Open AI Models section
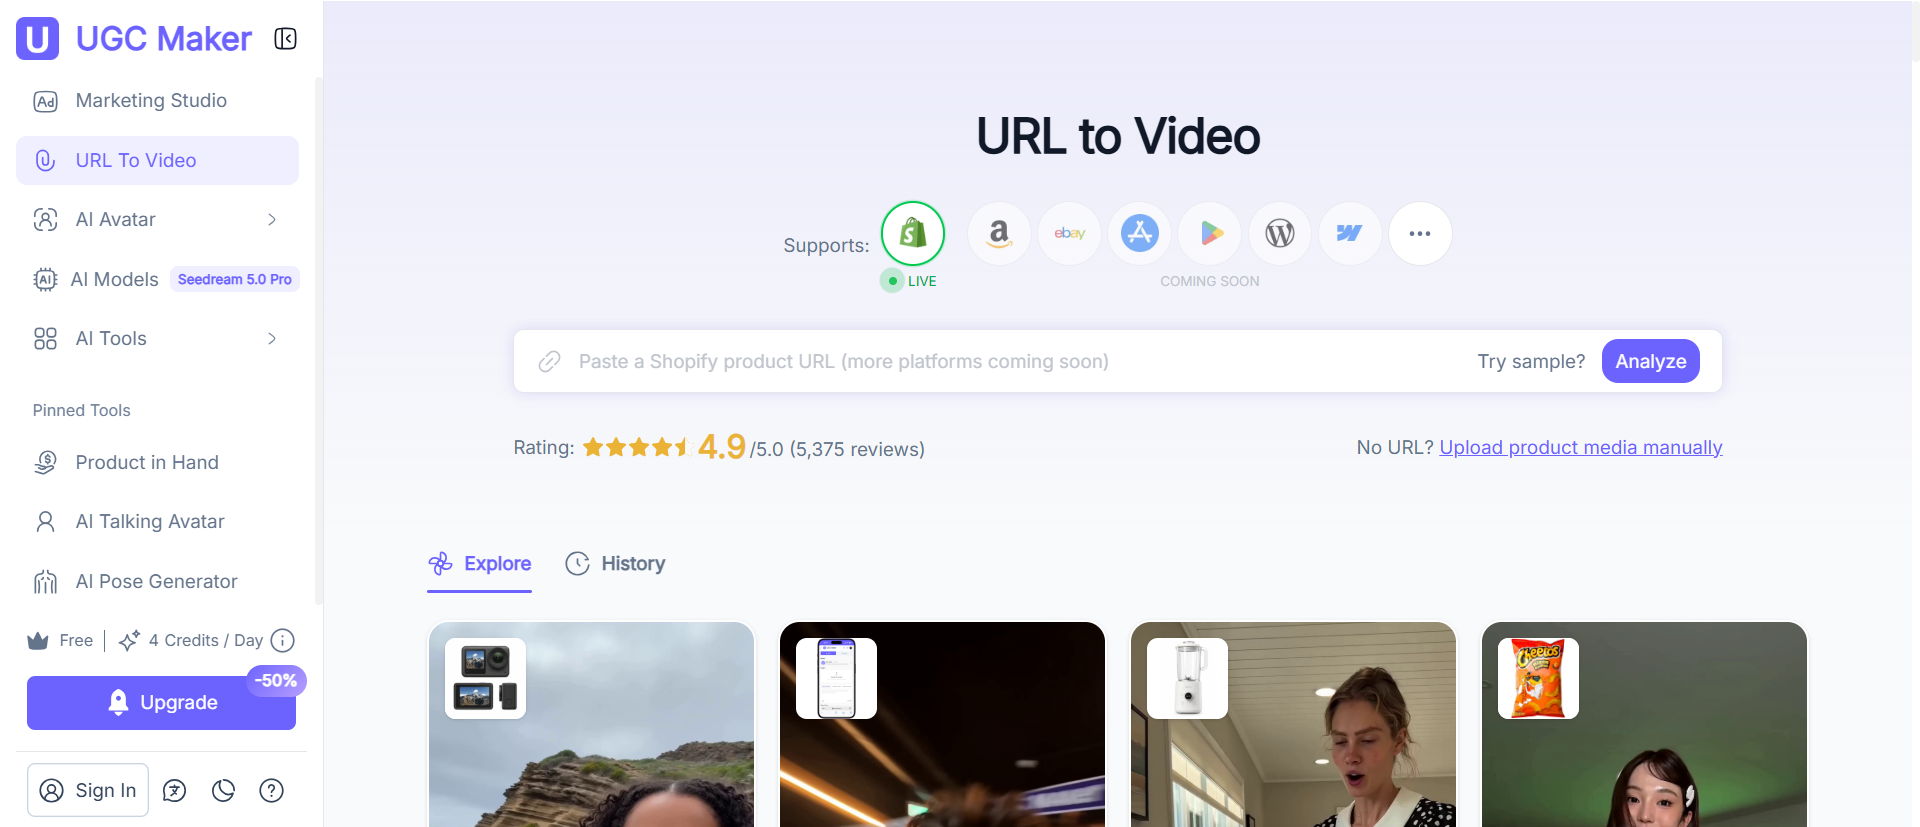The image size is (1920, 827). [114, 279]
